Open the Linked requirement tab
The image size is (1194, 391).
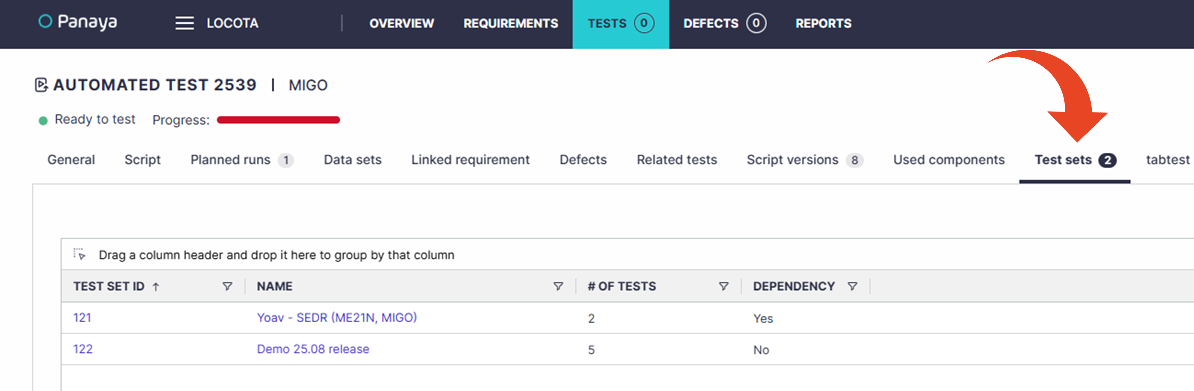coord(471,160)
